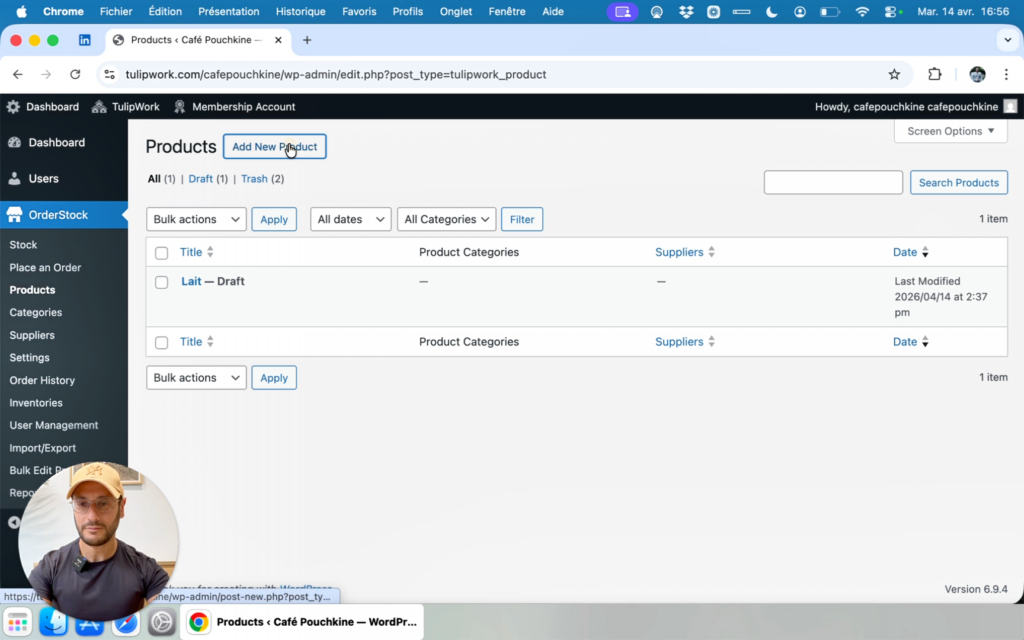Click the product search input field
This screenshot has height=640, width=1024.
pos(832,182)
